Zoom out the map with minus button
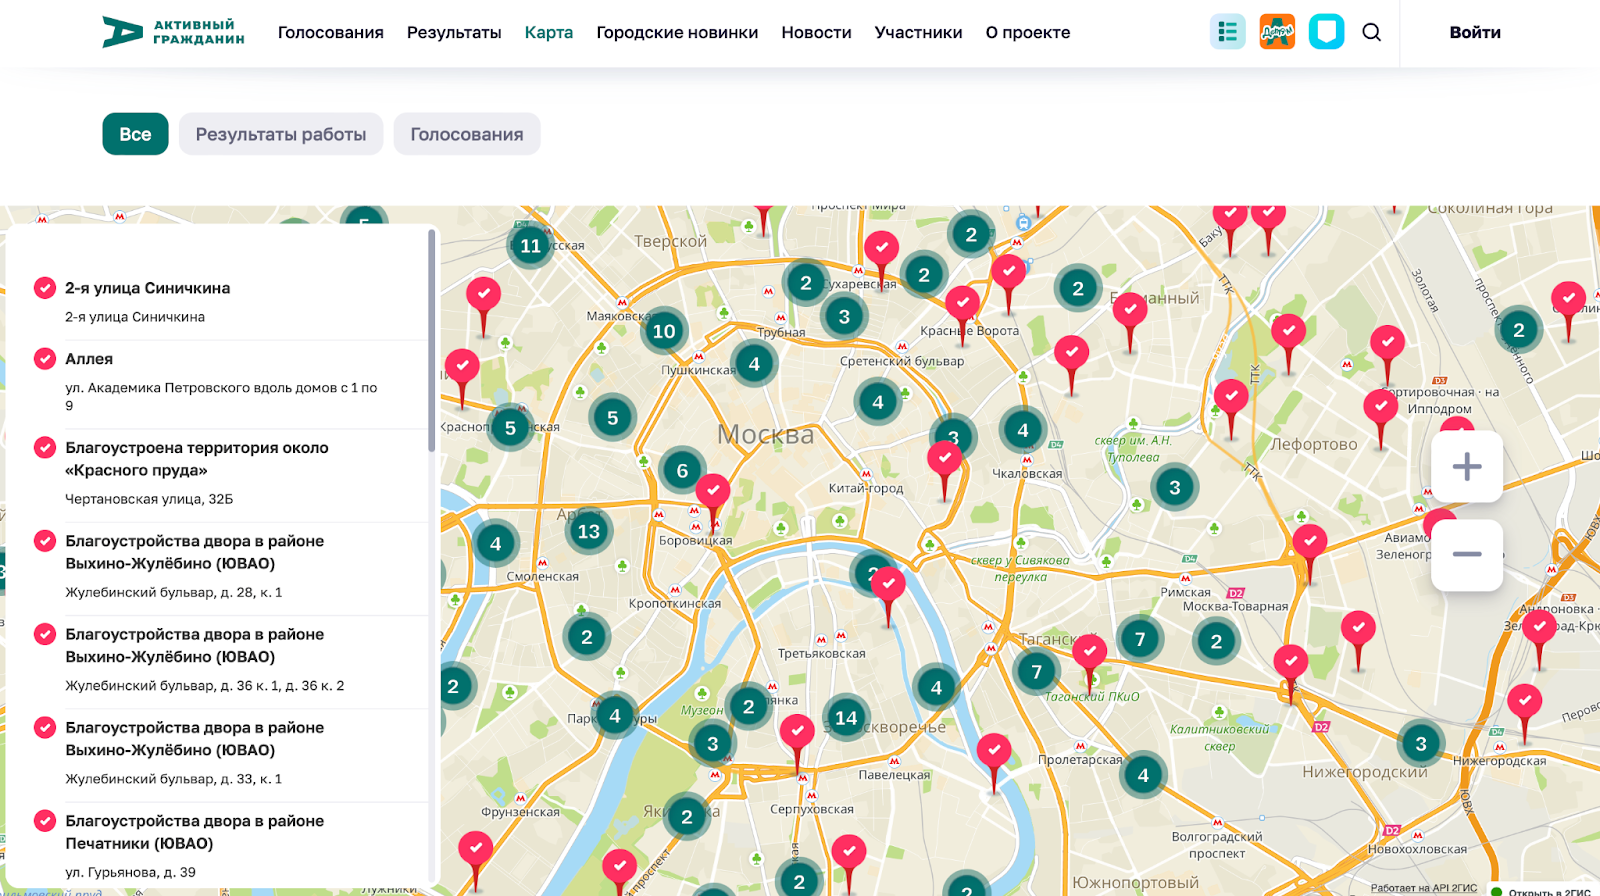The image size is (1600, 896). [x=1466, y=555]
